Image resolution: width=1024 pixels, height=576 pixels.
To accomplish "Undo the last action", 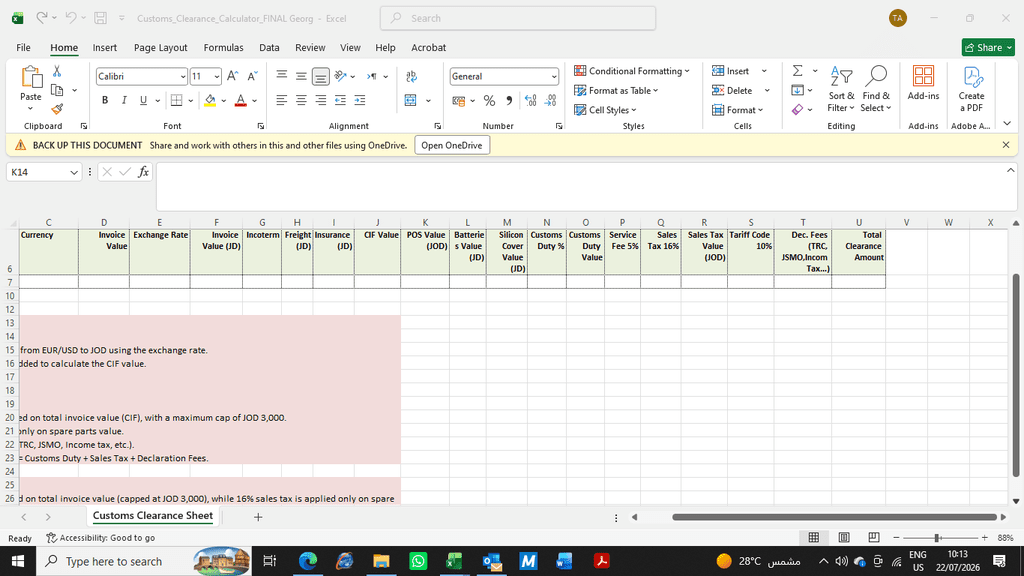I will [x=71, y=18].
